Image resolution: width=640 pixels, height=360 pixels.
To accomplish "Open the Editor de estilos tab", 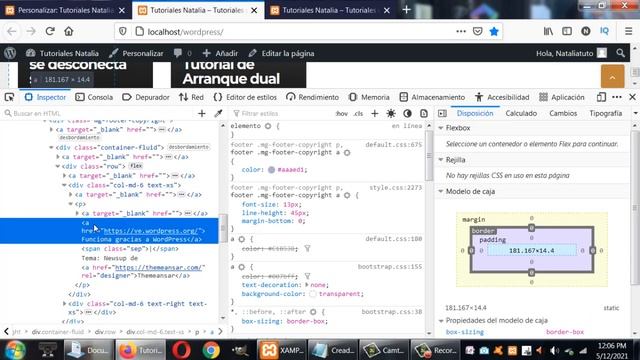I will (245, 97).
